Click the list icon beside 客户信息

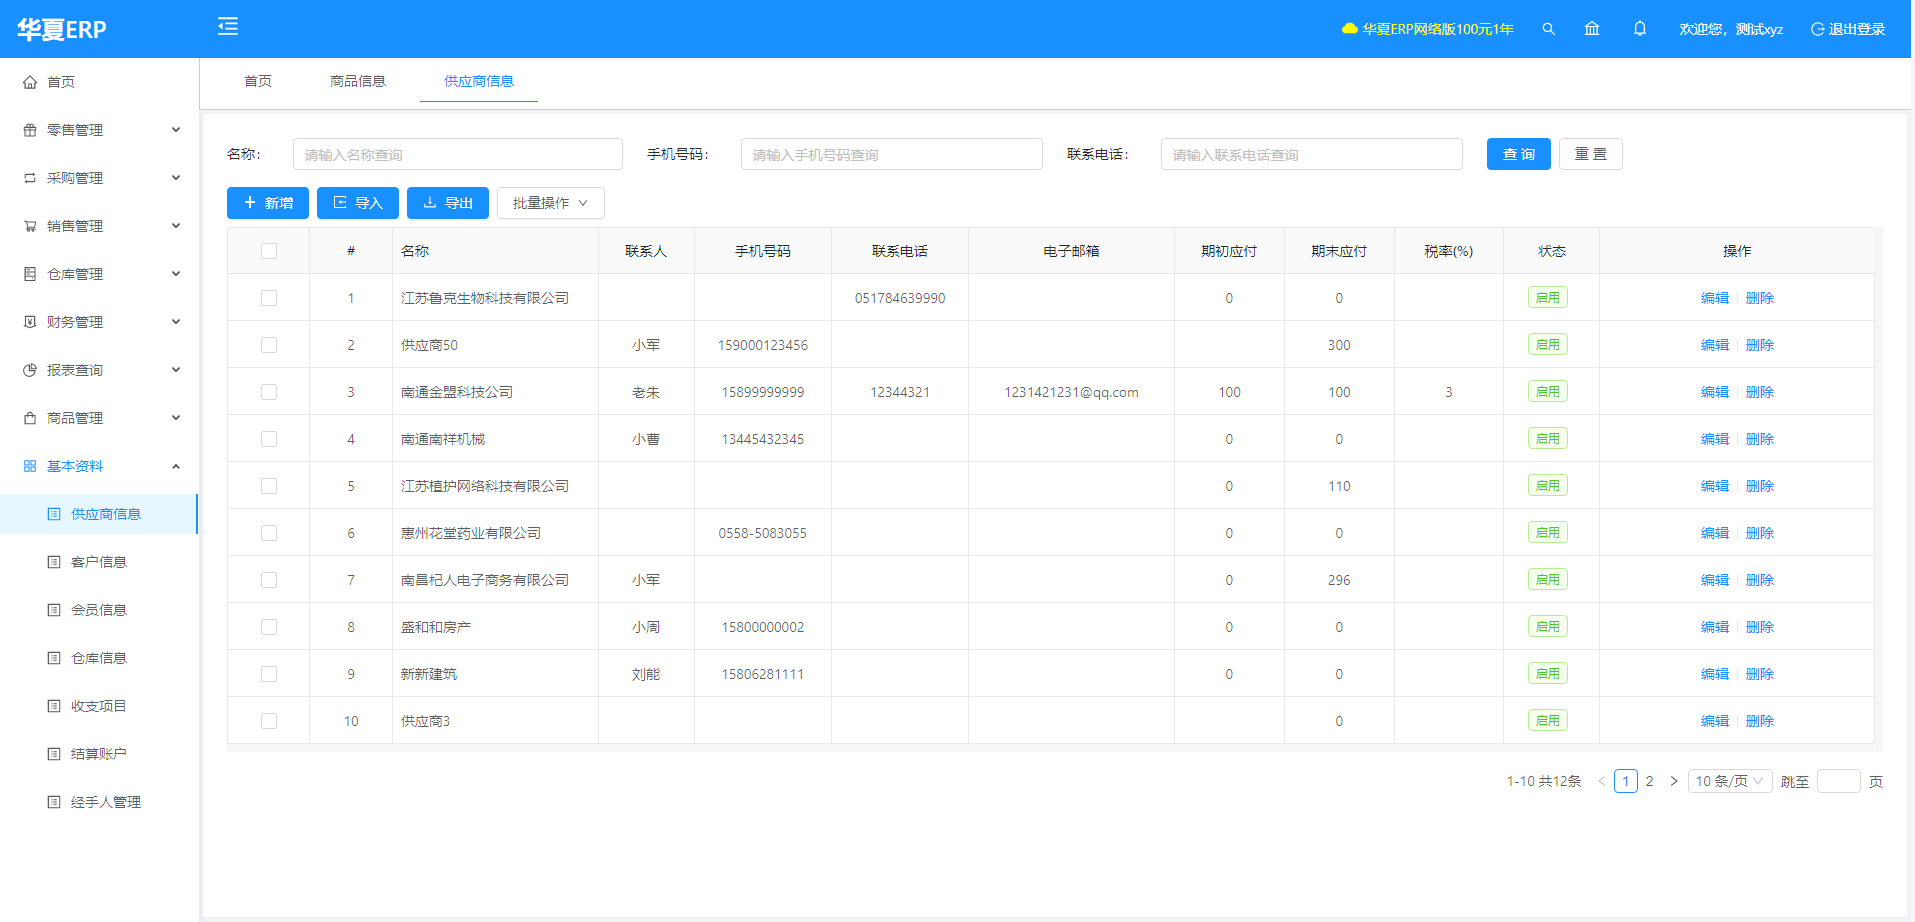coord(54,562)
